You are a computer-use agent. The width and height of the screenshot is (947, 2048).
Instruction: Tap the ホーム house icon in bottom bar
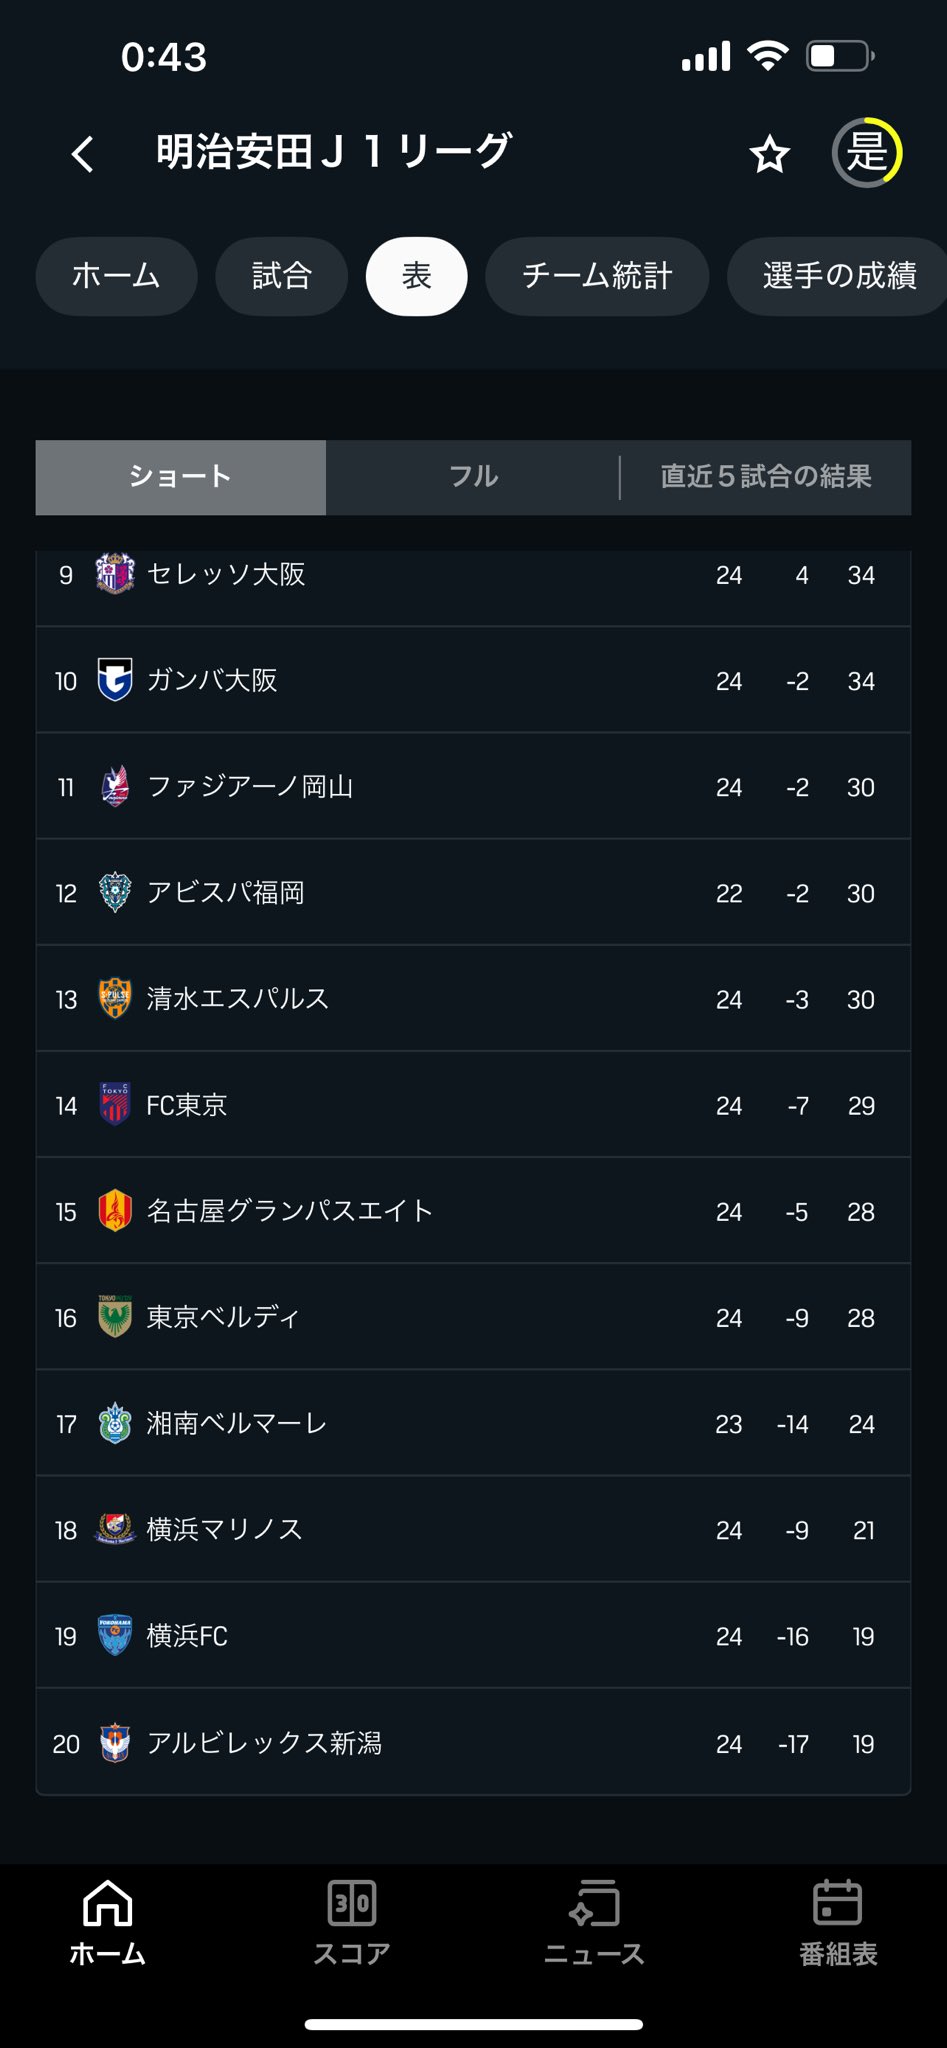click(107, 1902)
